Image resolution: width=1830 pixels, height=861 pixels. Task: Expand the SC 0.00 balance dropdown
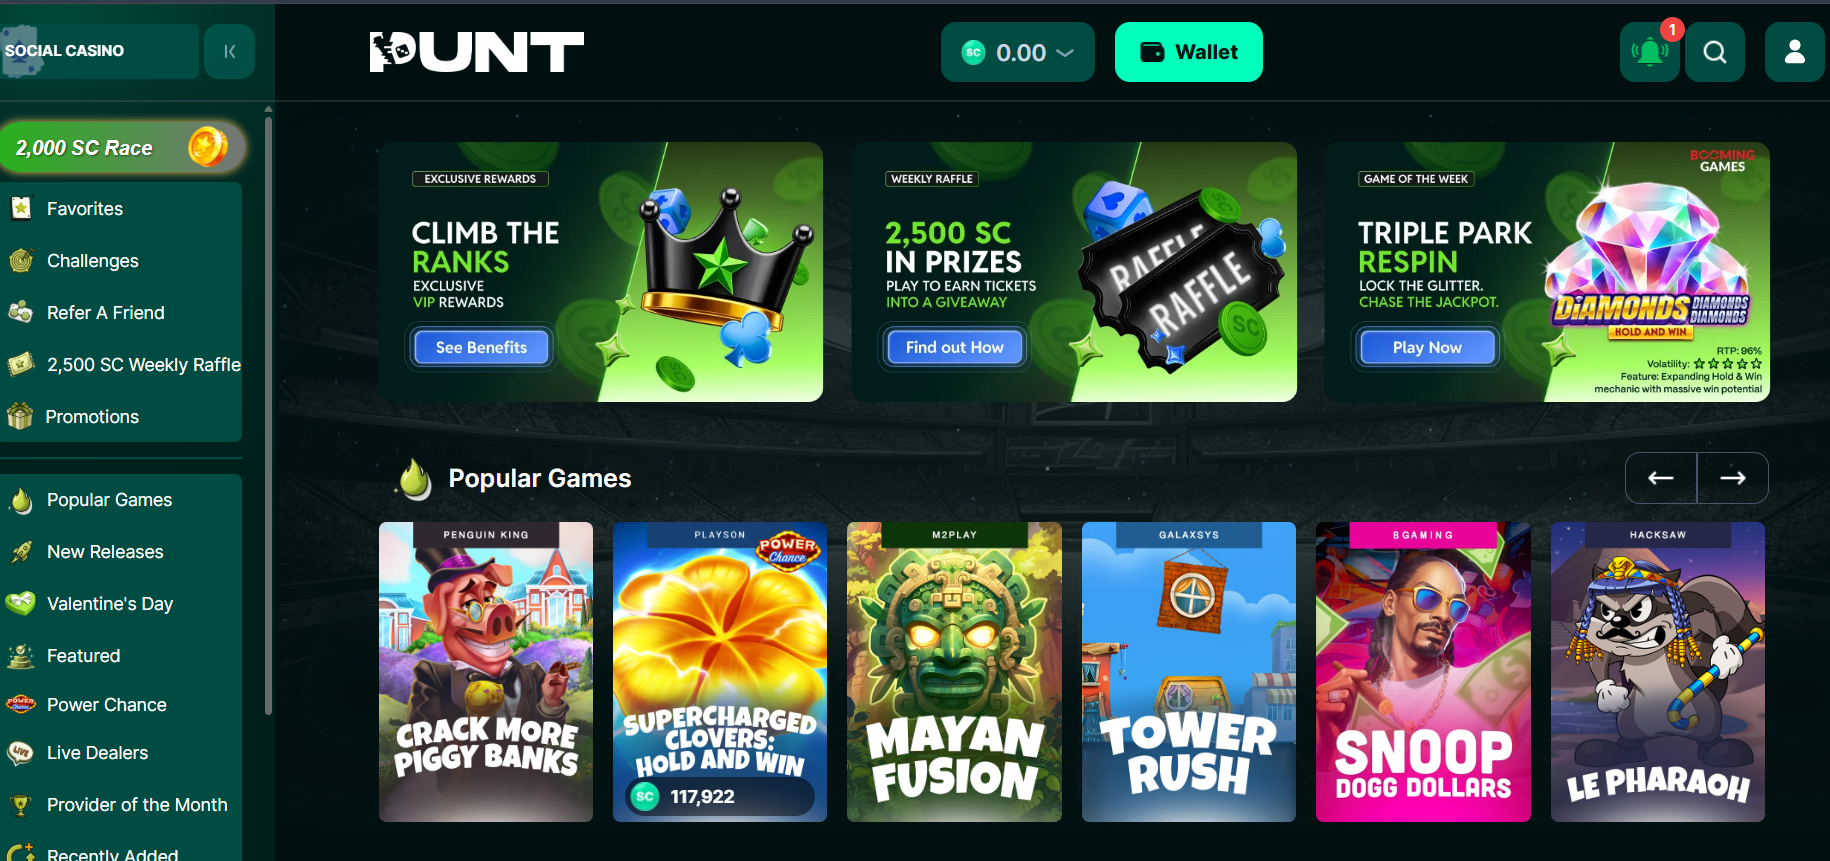point(1018,52)
